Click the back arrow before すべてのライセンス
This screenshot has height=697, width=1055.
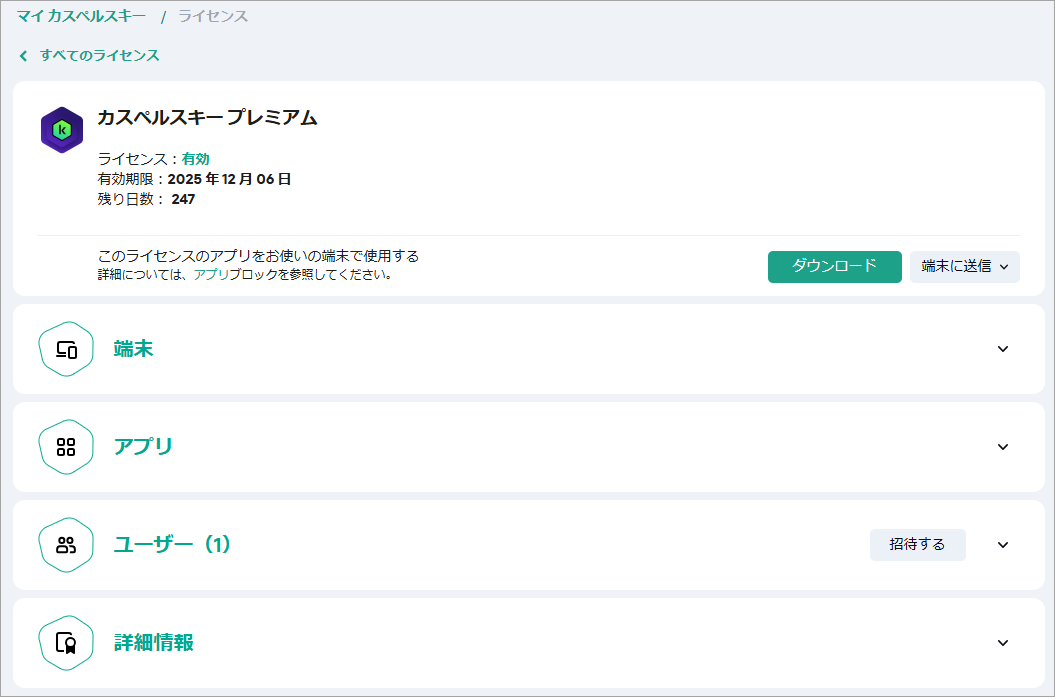tap(23, 56)
